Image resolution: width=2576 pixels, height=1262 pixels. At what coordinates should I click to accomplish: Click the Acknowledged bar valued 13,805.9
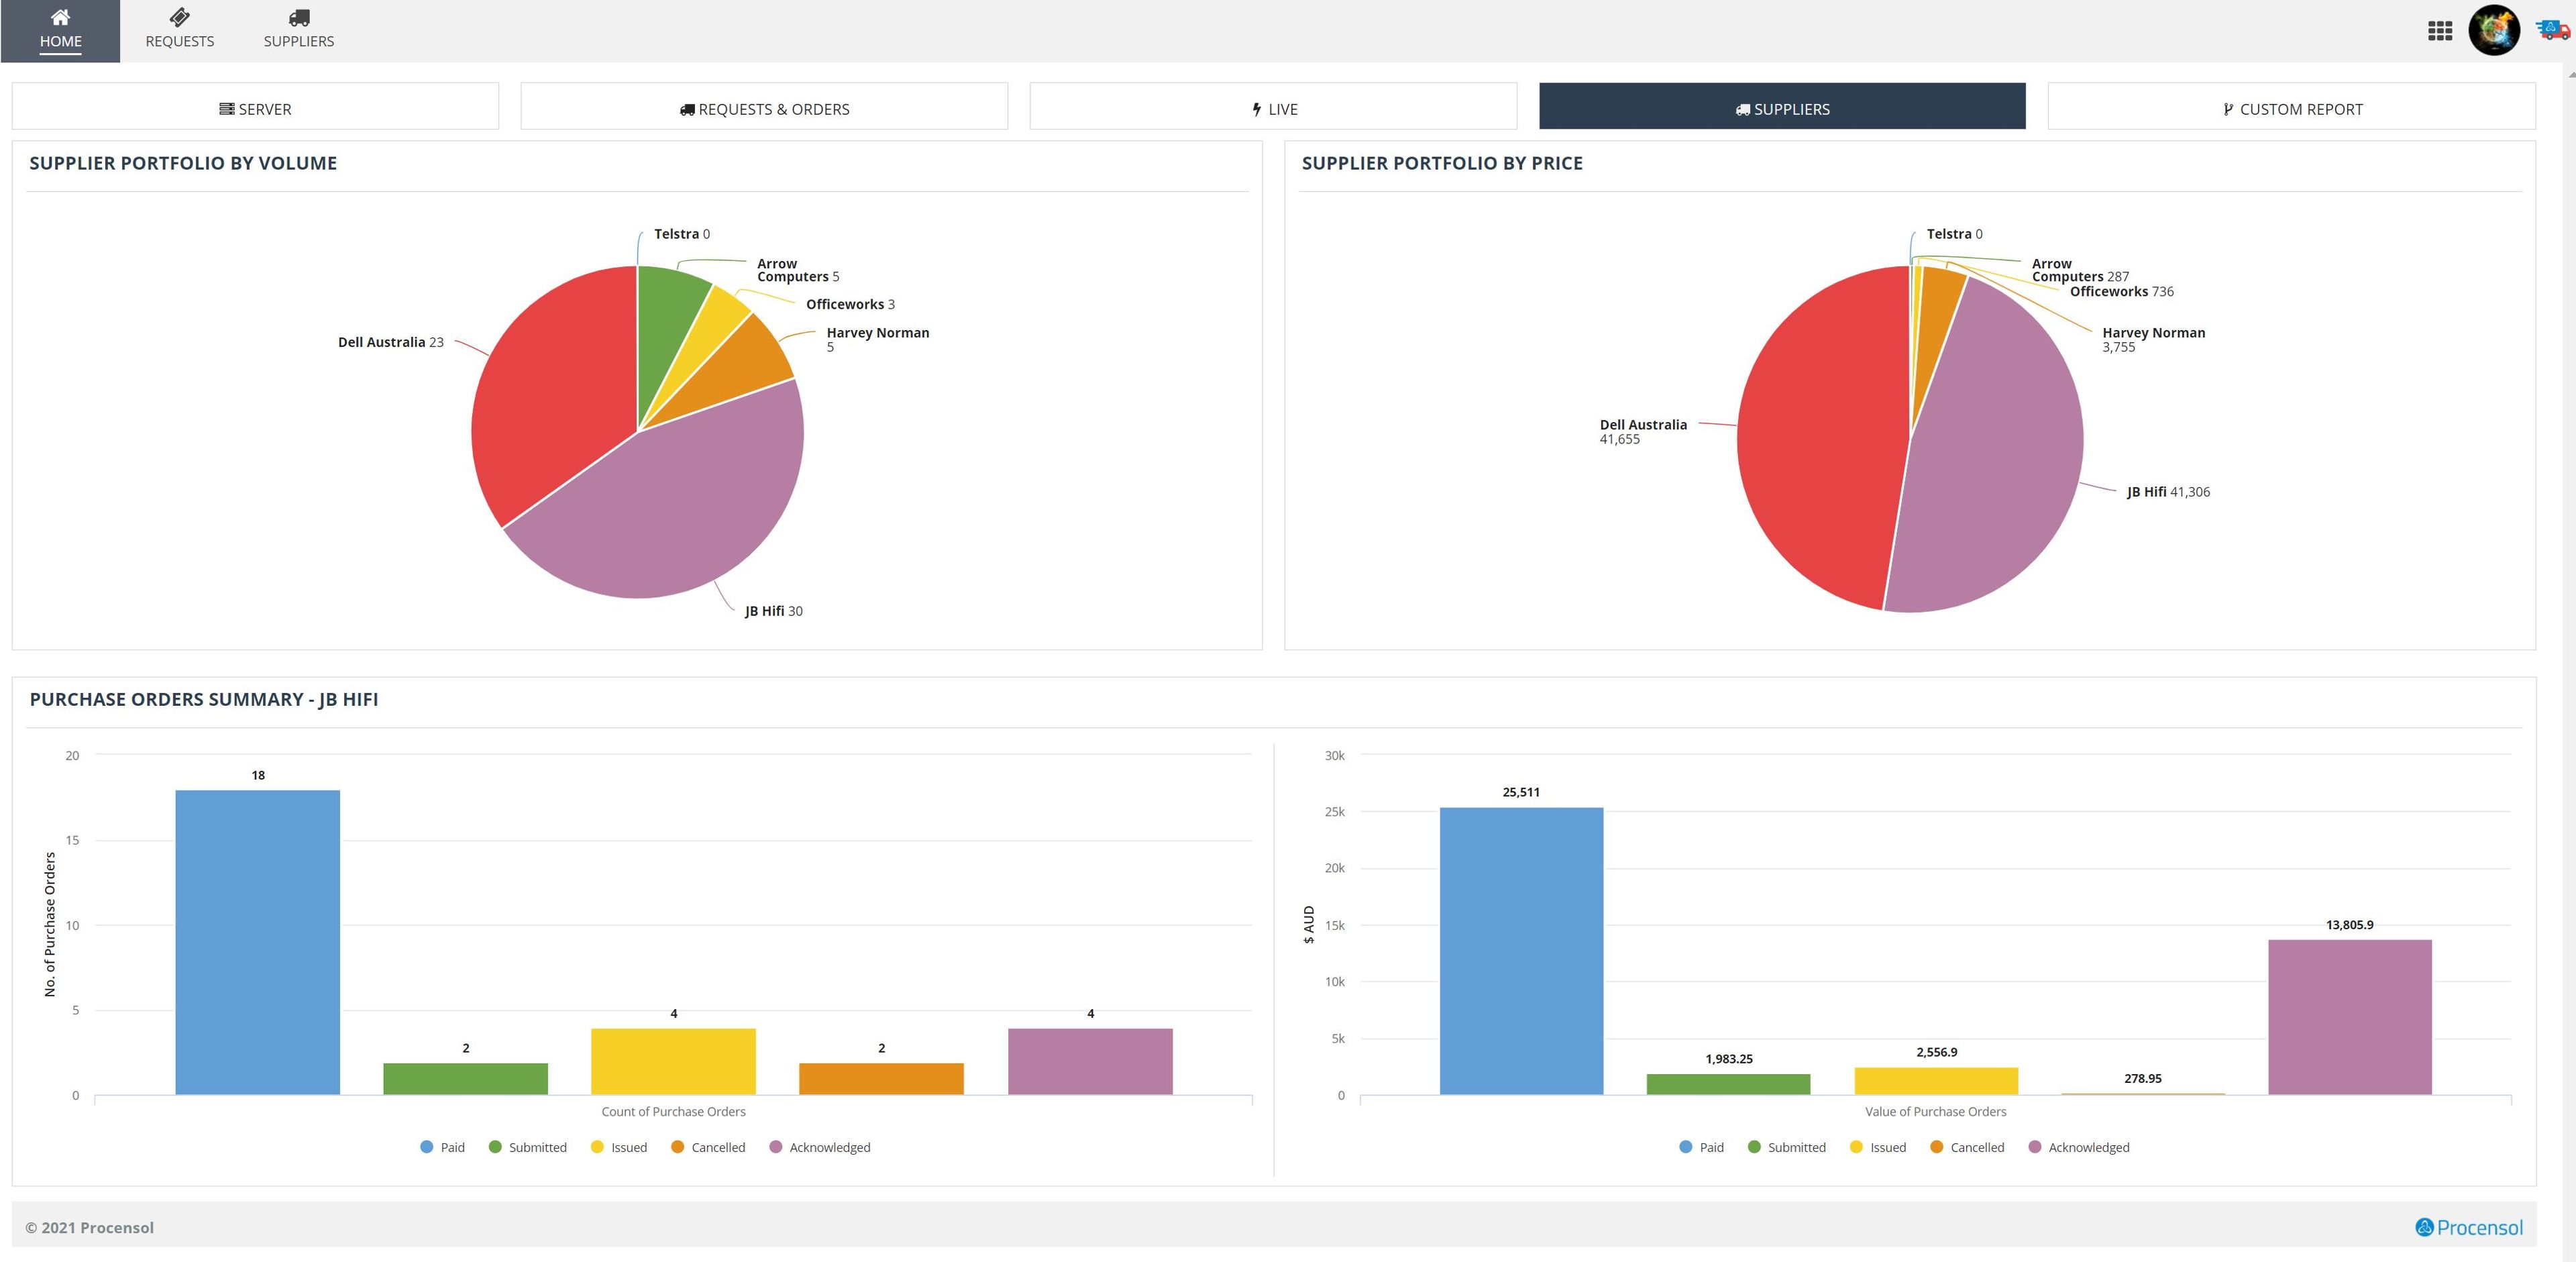pos(2350,1017)
